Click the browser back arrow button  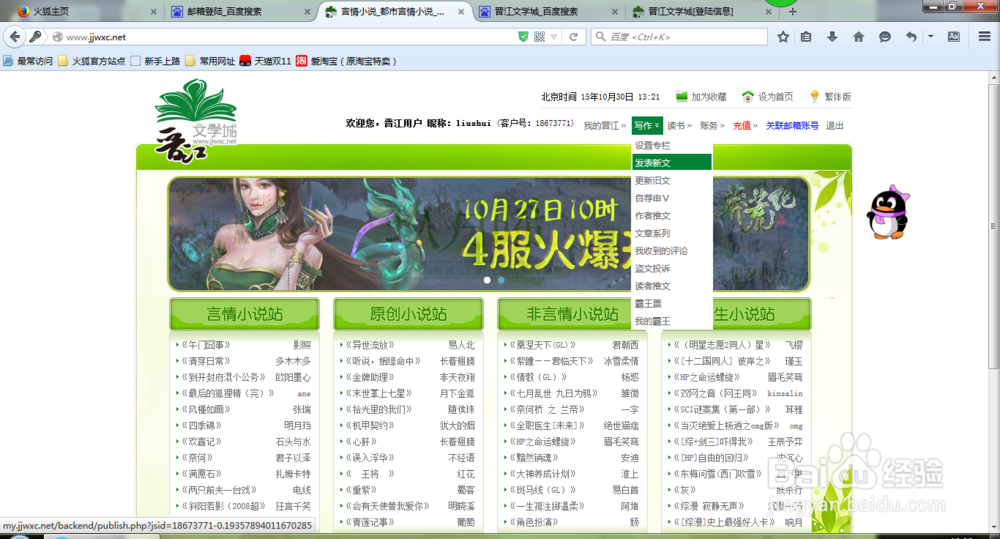(15, 37)
